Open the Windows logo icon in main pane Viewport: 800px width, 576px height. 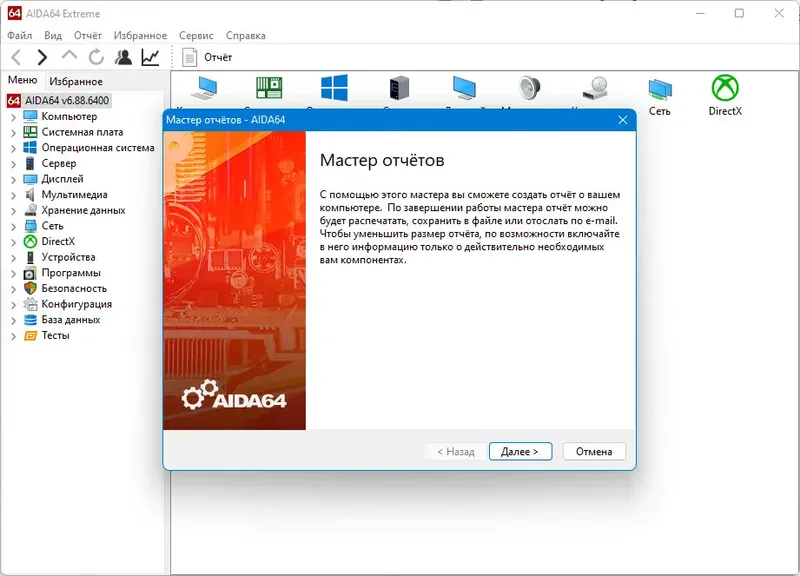334,87
